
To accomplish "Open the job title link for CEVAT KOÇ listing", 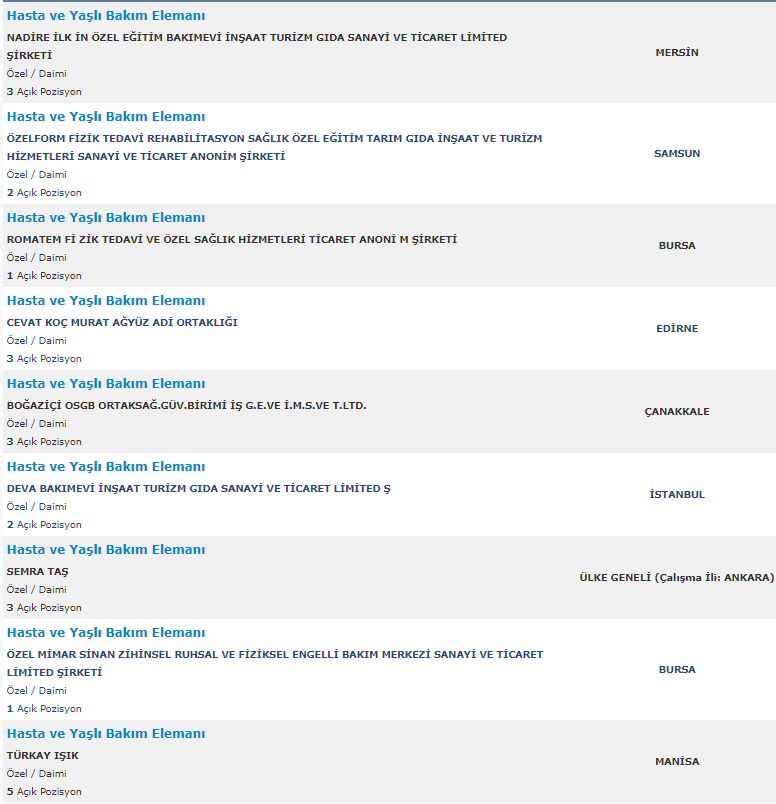I will click(106, 301).
